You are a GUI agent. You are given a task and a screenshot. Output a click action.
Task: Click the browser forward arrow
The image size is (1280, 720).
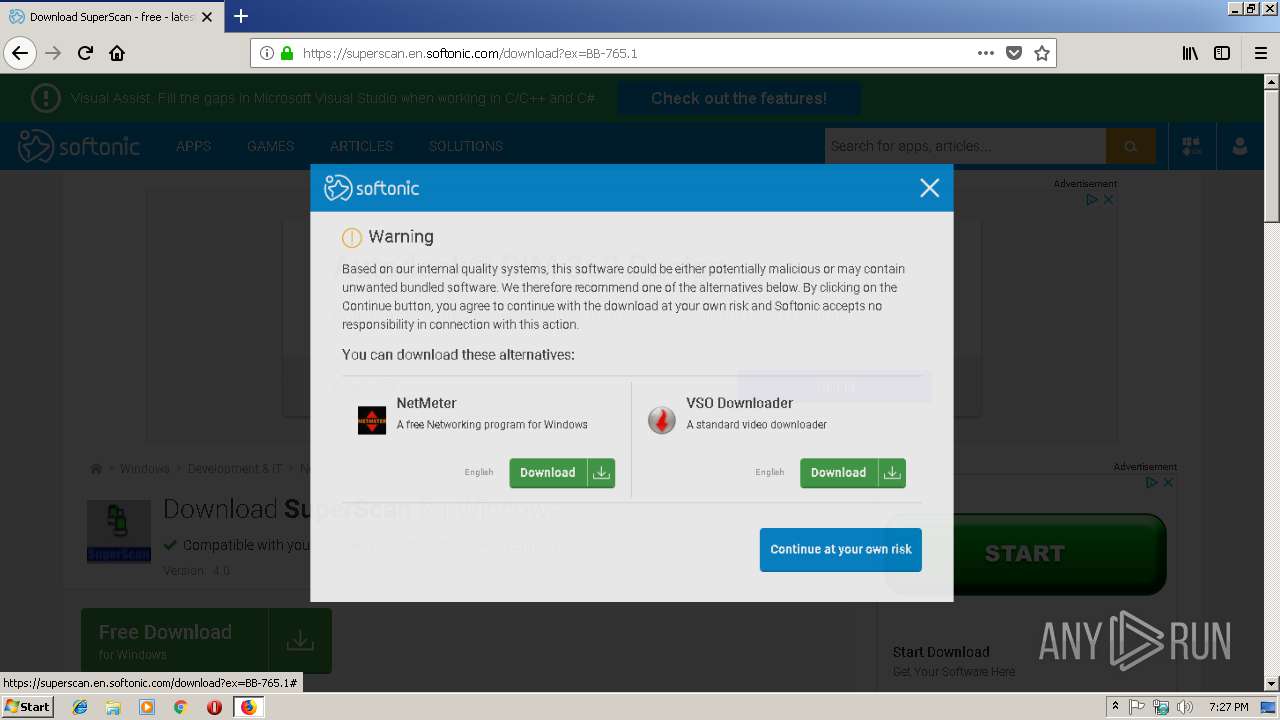(53, 53)
